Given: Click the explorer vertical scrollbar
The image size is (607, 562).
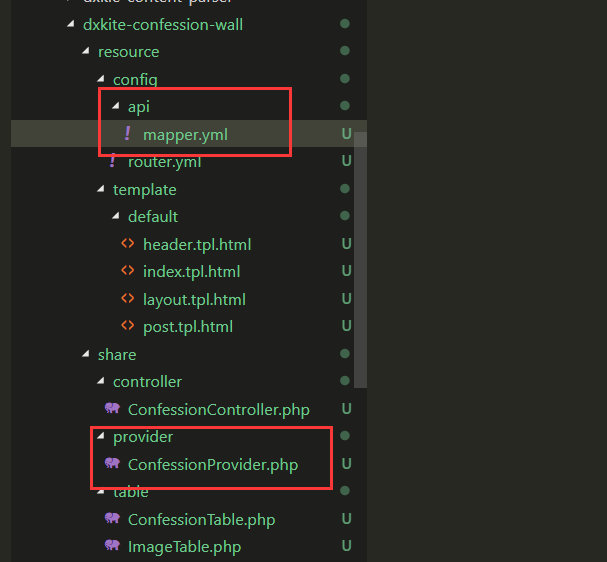Looking at the screenshot, I should click(360, 258).
